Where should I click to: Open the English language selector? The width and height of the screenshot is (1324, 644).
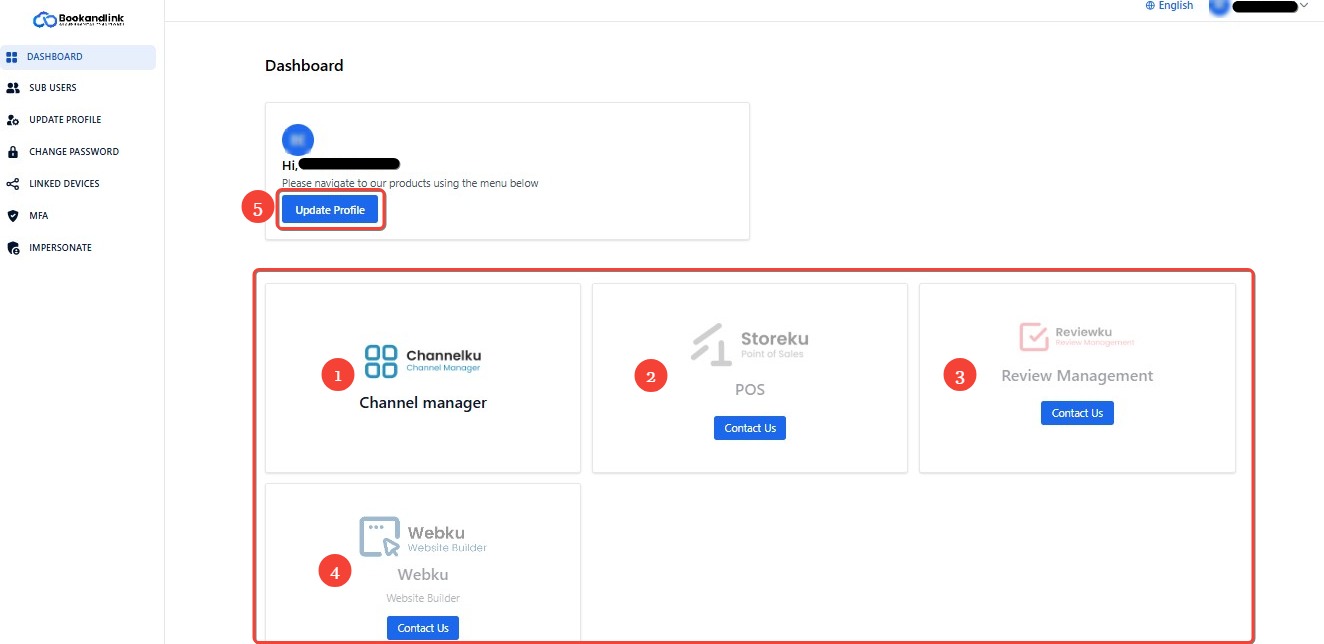click(1169, 6)
